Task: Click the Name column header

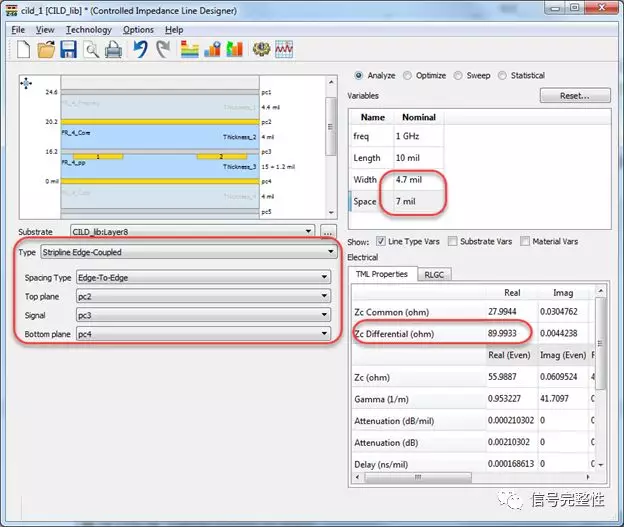Action: click(x=372, y=117)
